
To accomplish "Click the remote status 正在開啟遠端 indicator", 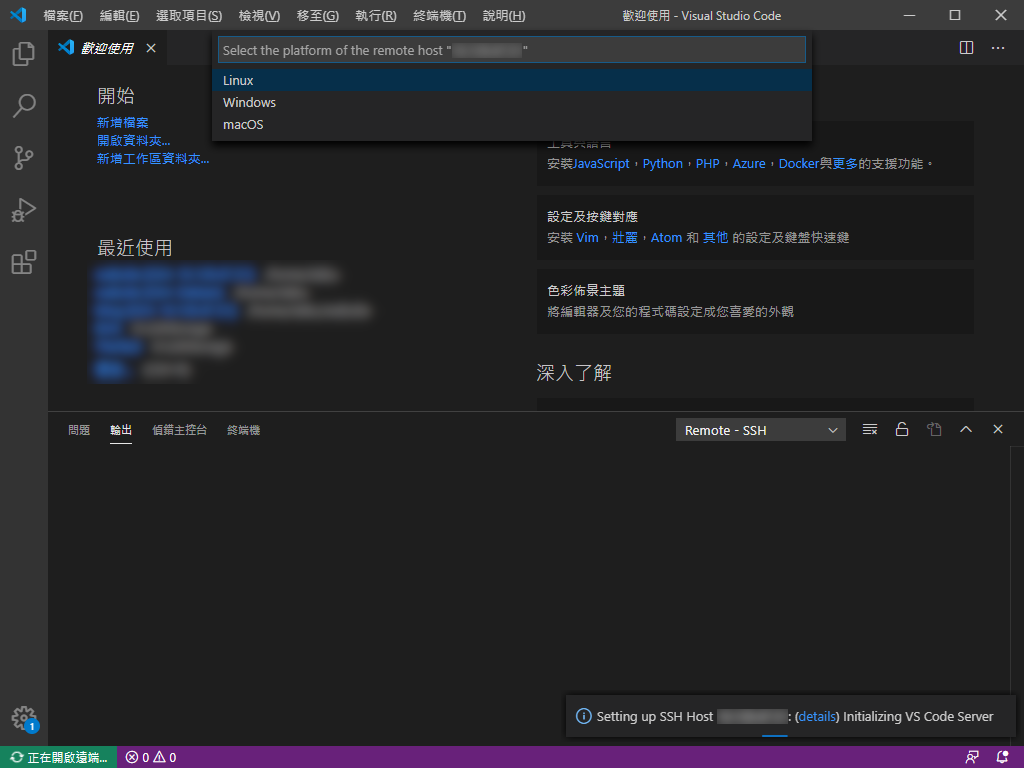I will [x=59, y=757].
